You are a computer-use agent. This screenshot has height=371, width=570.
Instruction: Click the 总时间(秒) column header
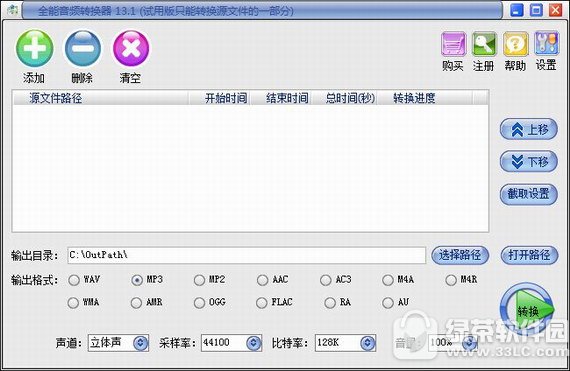click(344, 98)
